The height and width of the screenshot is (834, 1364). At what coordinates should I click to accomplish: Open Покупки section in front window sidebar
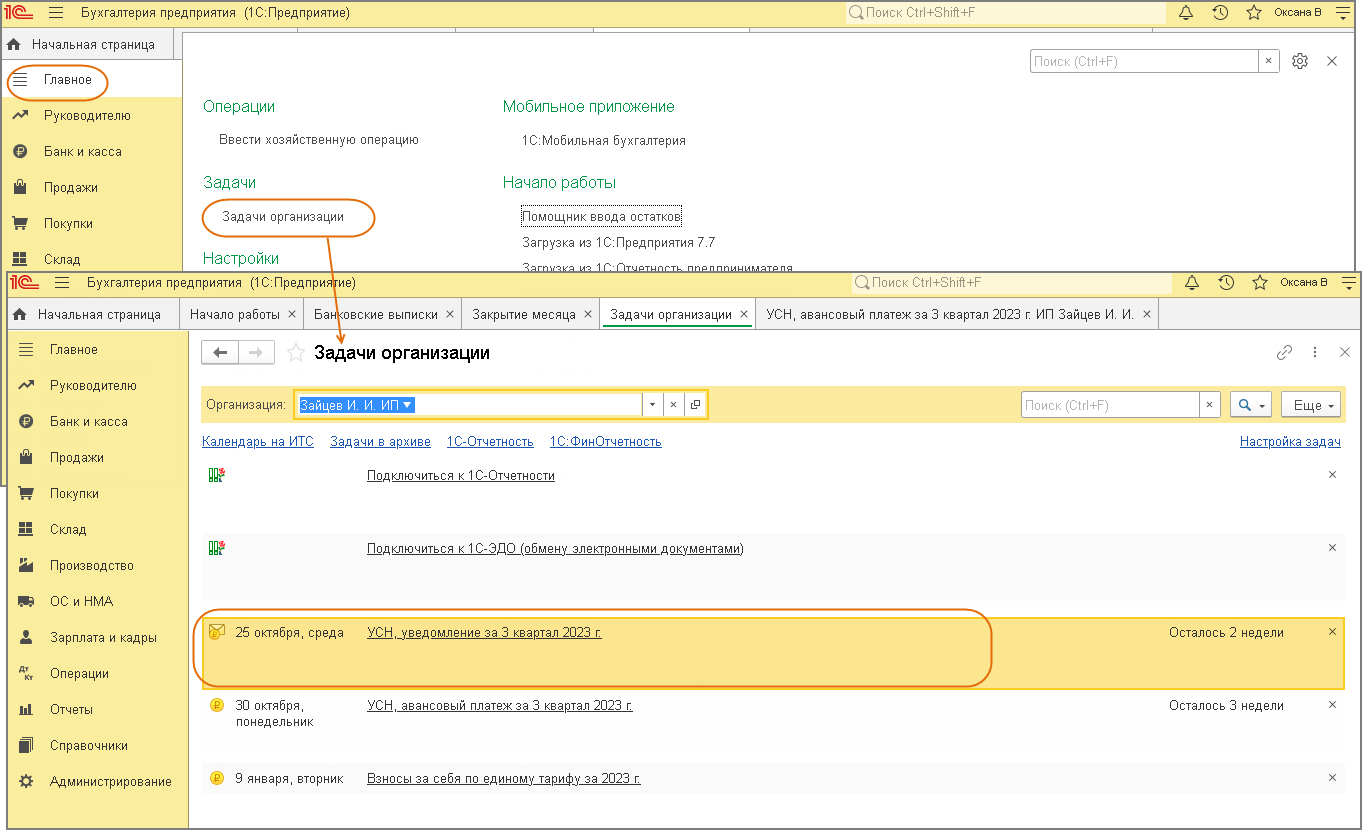click(74, 494)
